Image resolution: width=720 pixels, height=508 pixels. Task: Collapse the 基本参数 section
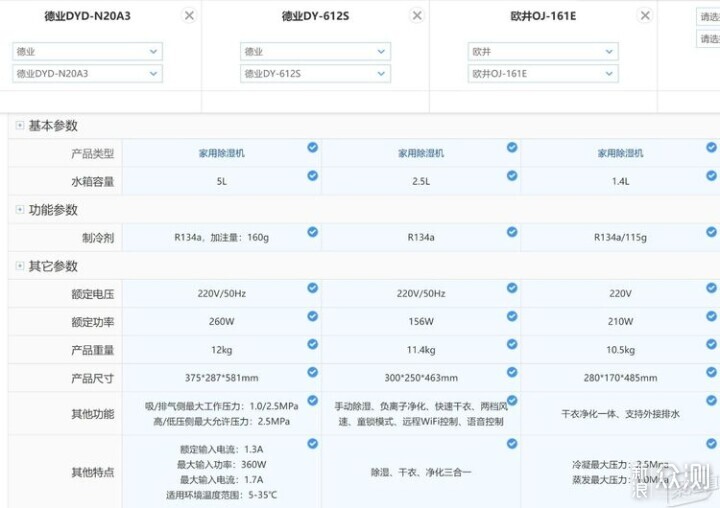pyautogui.click(x=20, y=125)
